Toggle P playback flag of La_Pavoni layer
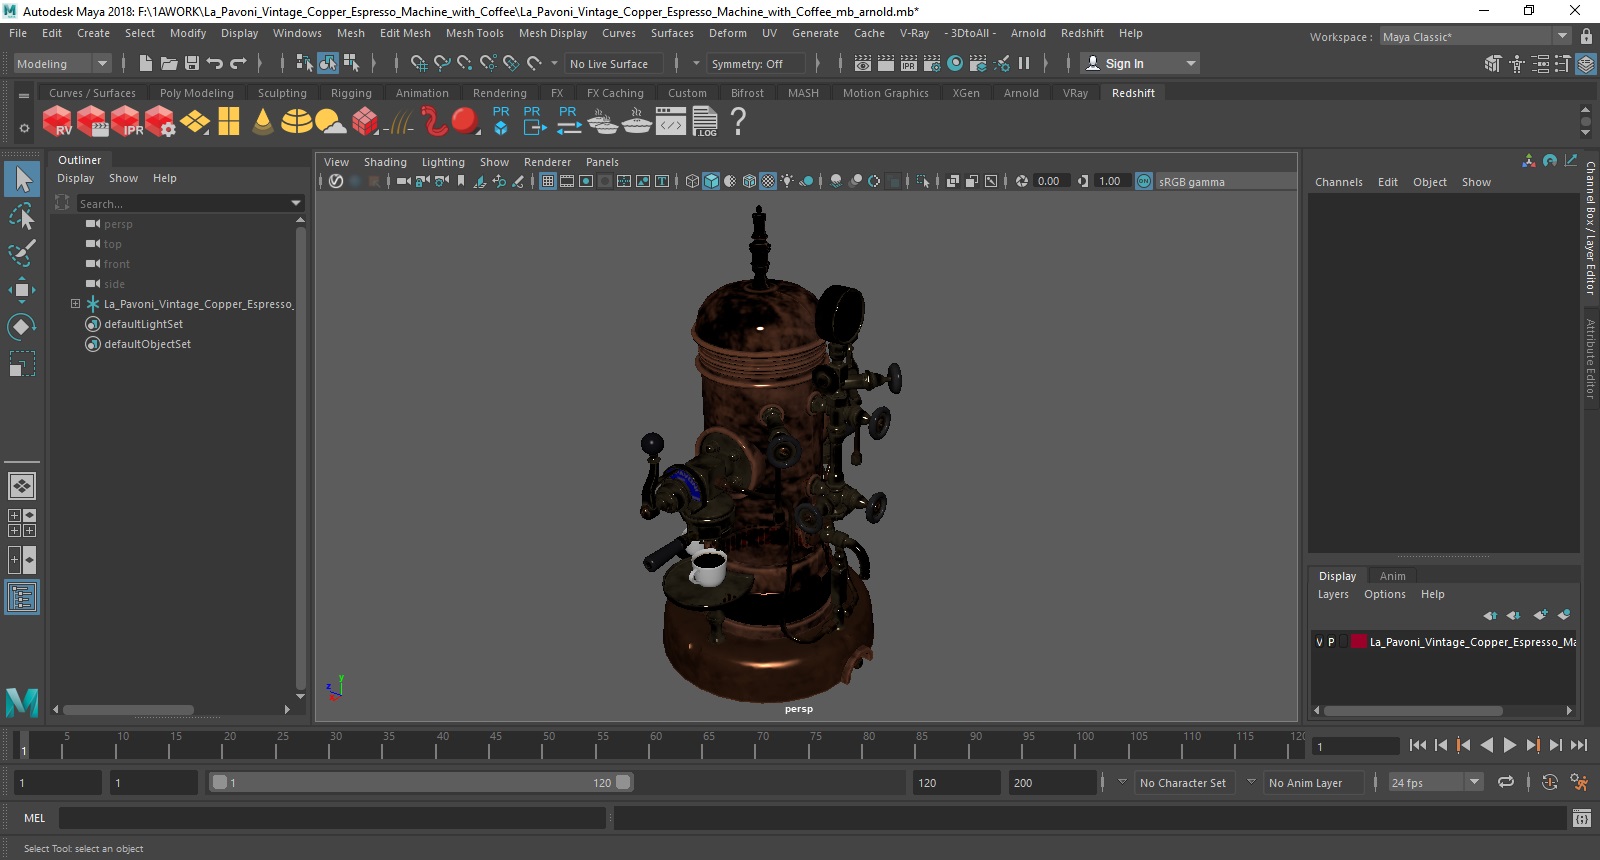This screenshot has height=860, width=1600. 1331,642
